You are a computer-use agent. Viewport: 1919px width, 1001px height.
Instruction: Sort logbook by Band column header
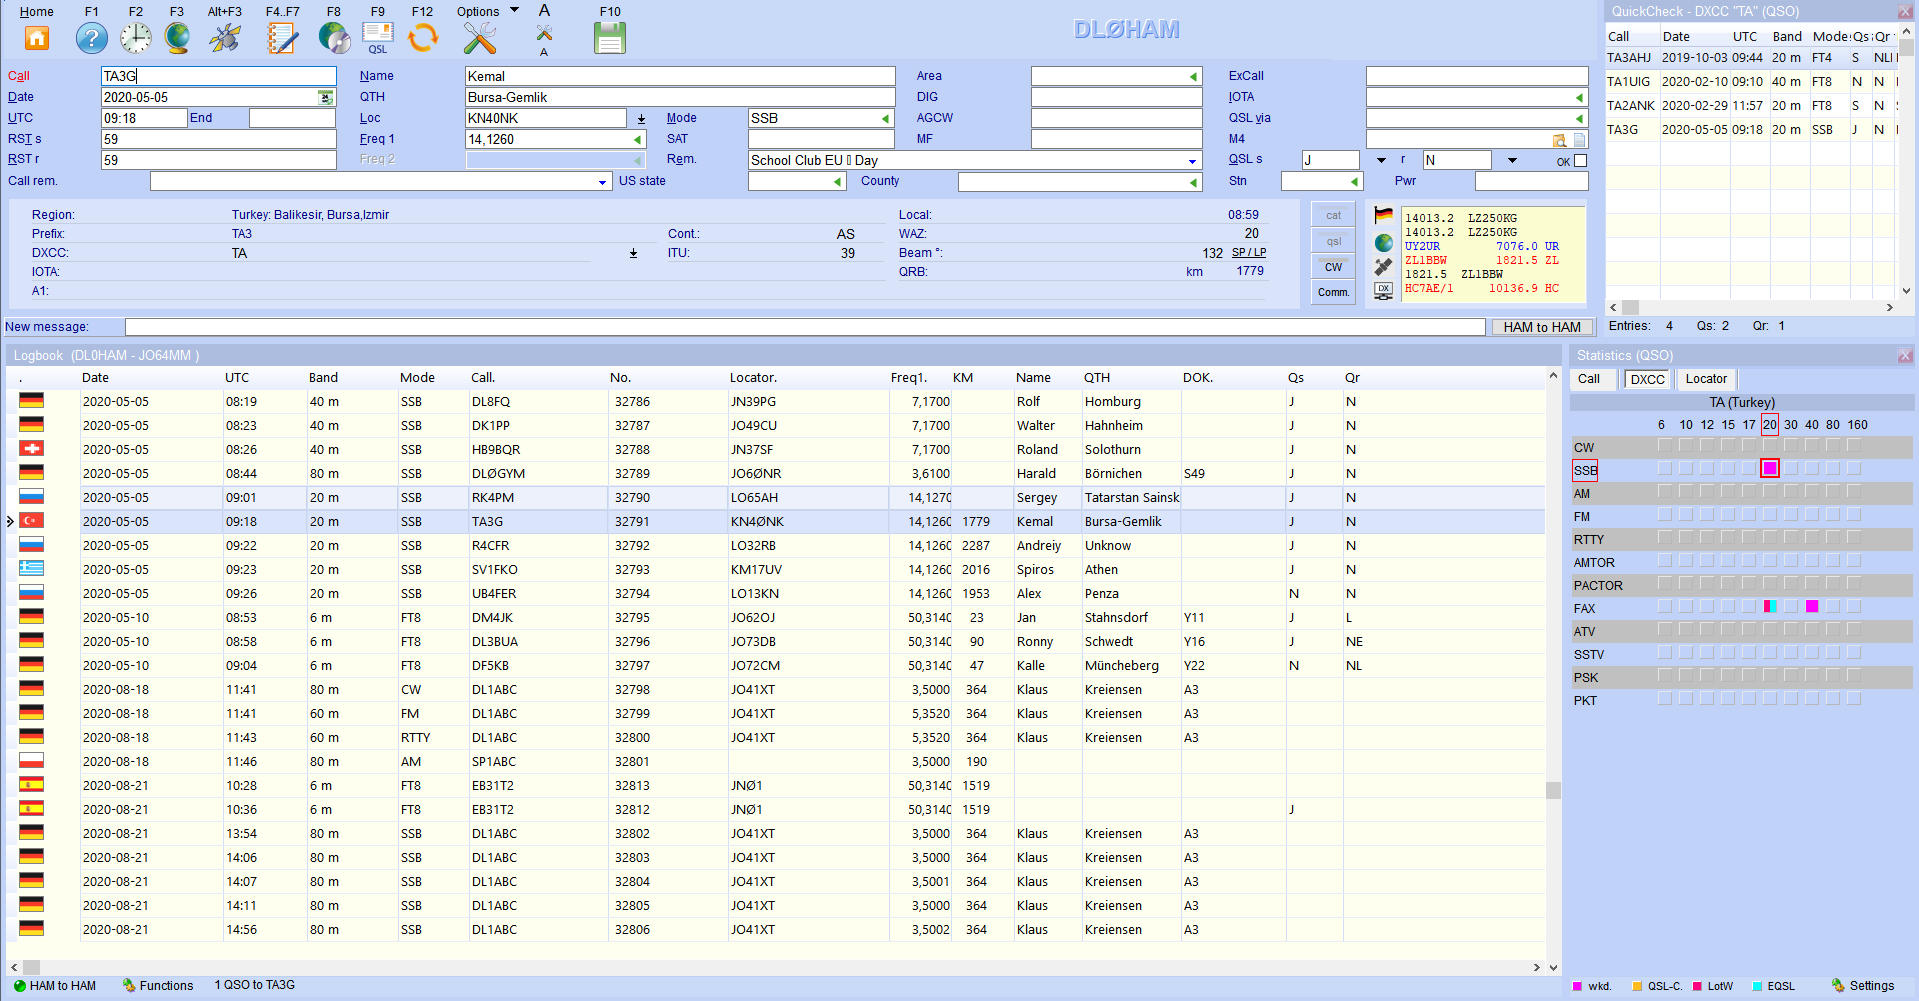pyautogui.click(x=323, y=378)
